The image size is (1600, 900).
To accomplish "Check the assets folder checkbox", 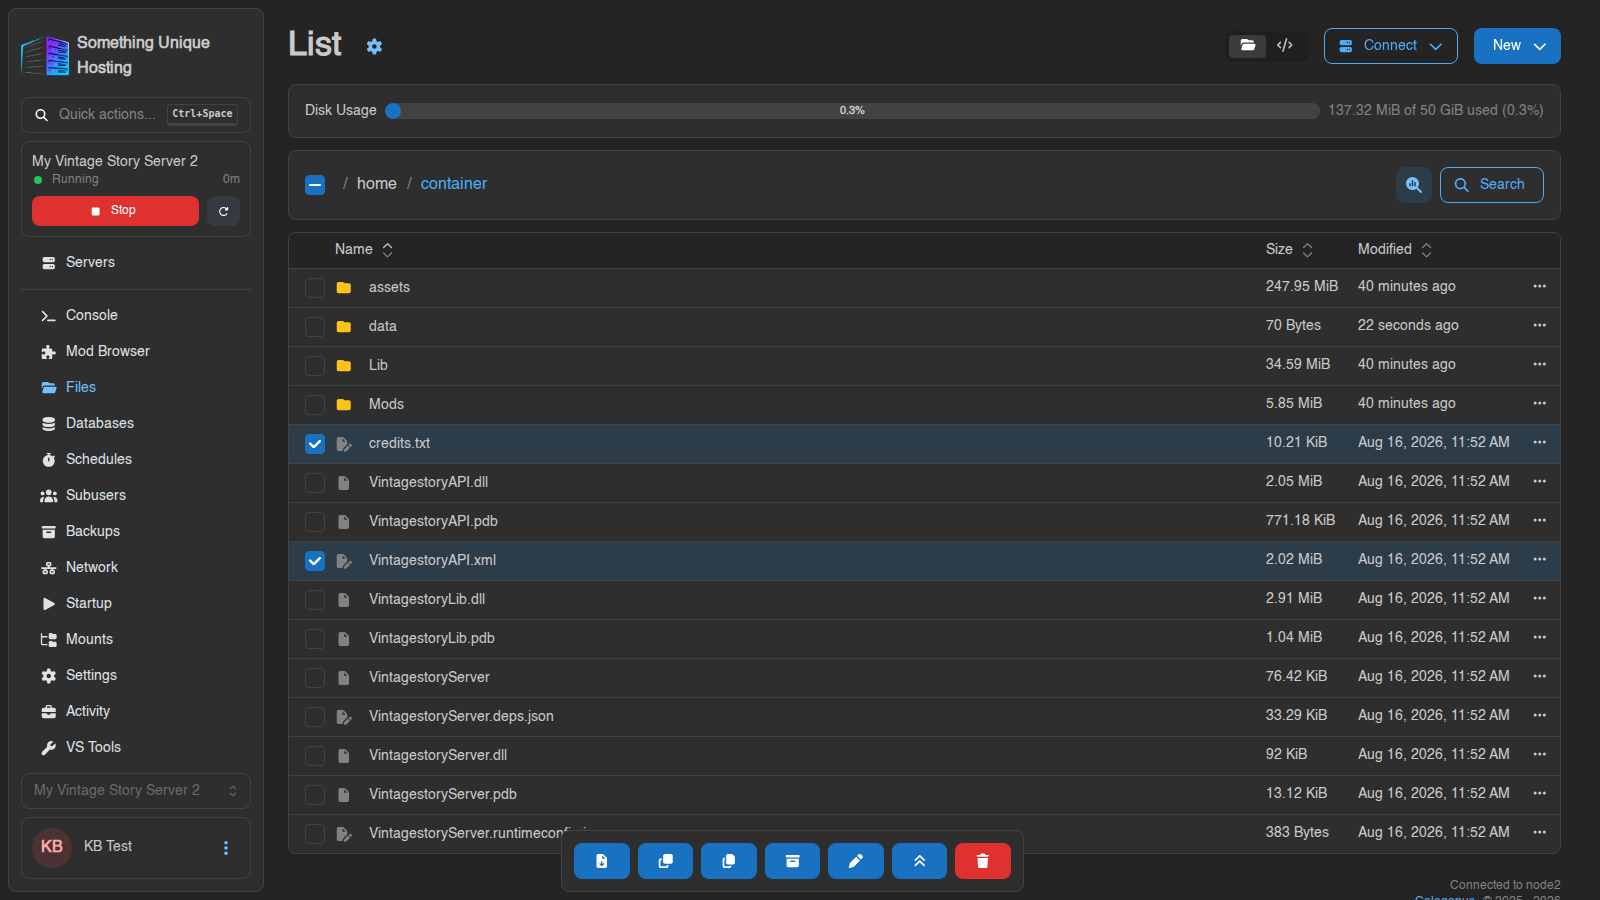I will point(315,288).
